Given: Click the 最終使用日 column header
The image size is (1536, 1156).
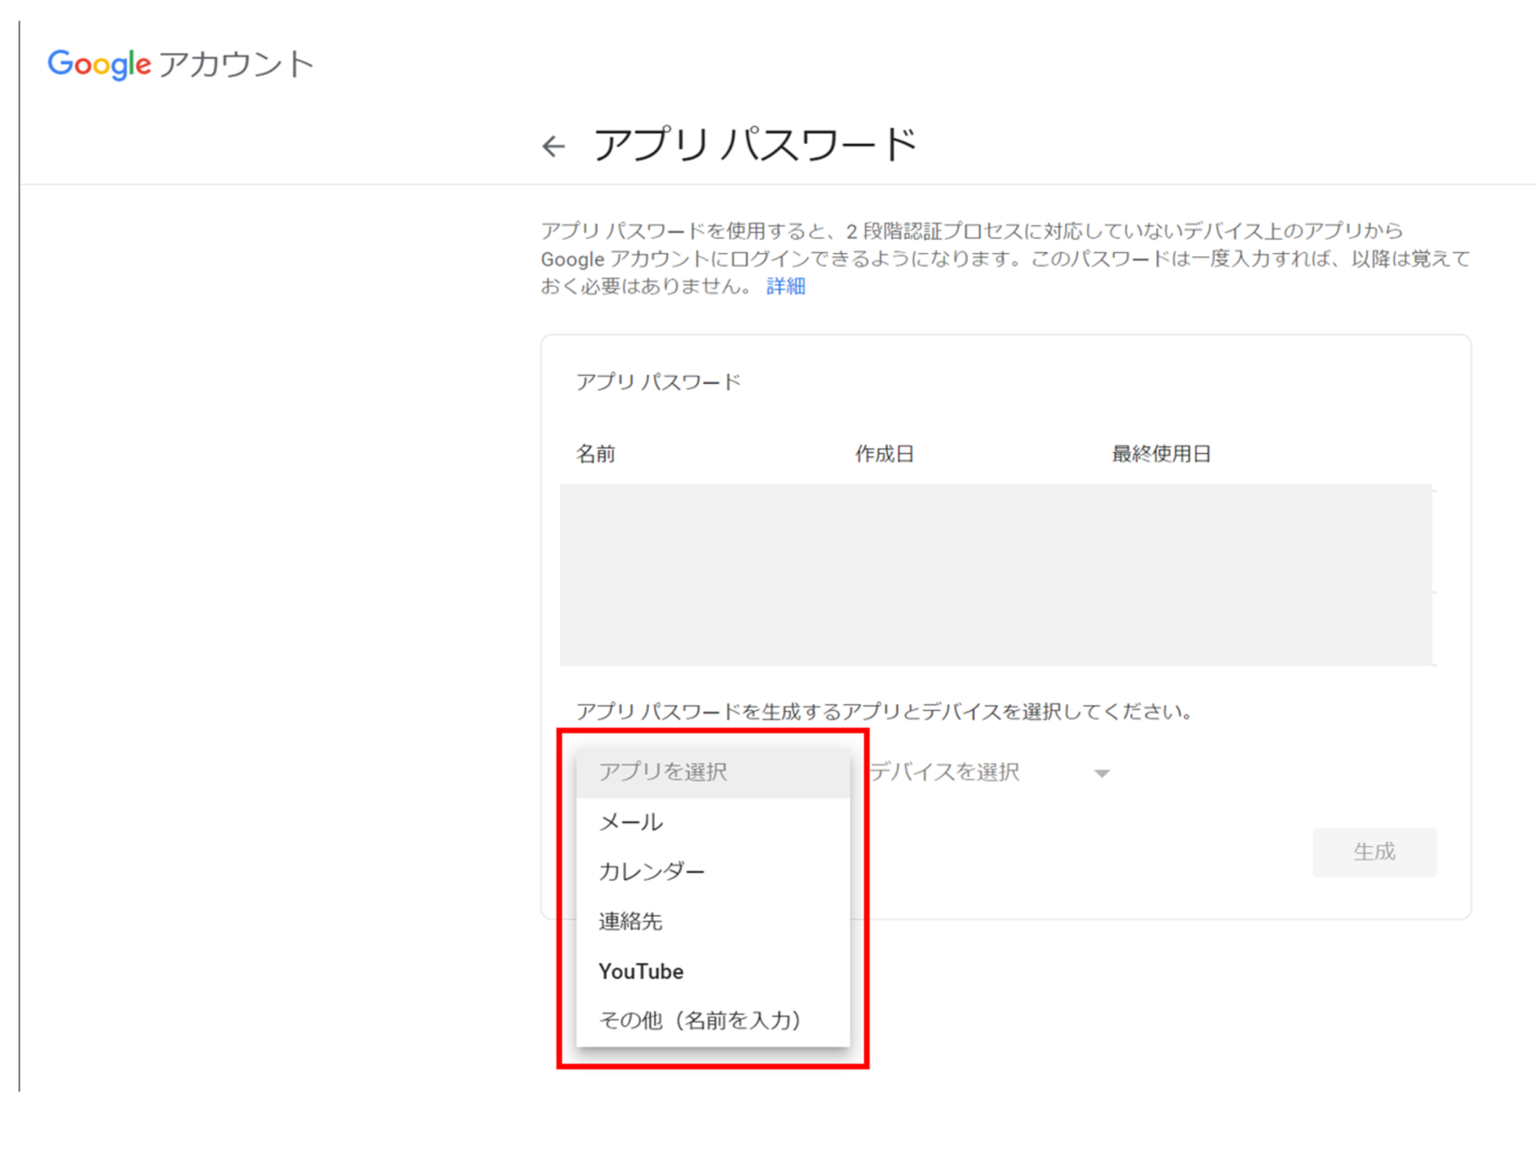Looking at the screenshot, I should [1161, 454].
